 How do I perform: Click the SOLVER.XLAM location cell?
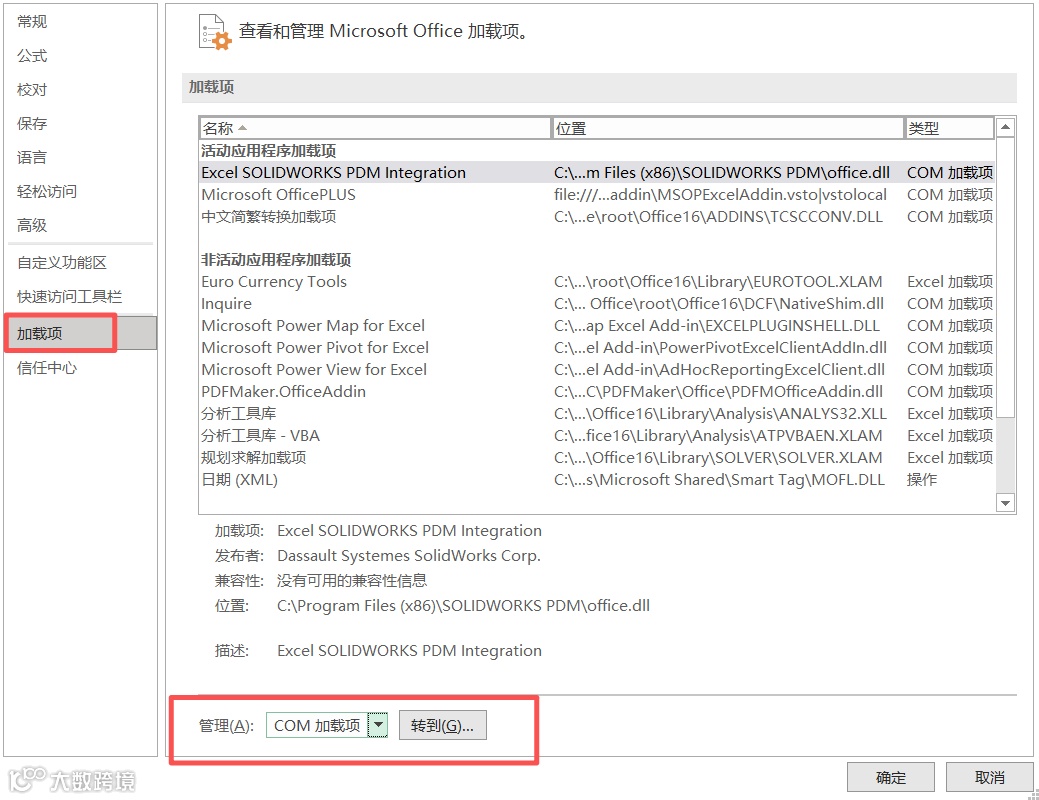click(x=718, y=457)
